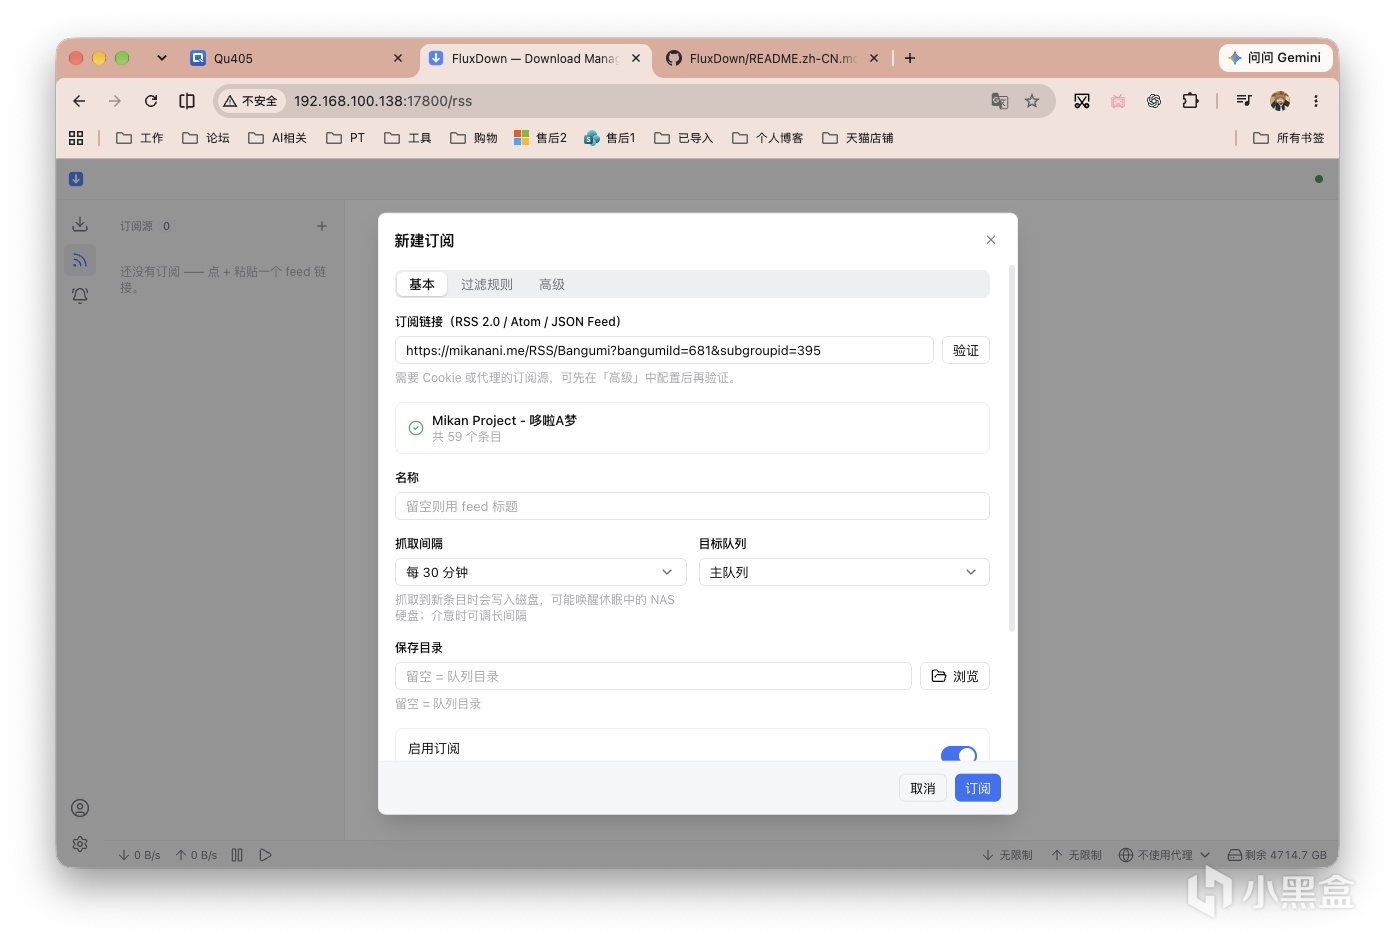Confirm with the blue 订阅 button
Screen dimensions: 1395x942
click(978, 788)
